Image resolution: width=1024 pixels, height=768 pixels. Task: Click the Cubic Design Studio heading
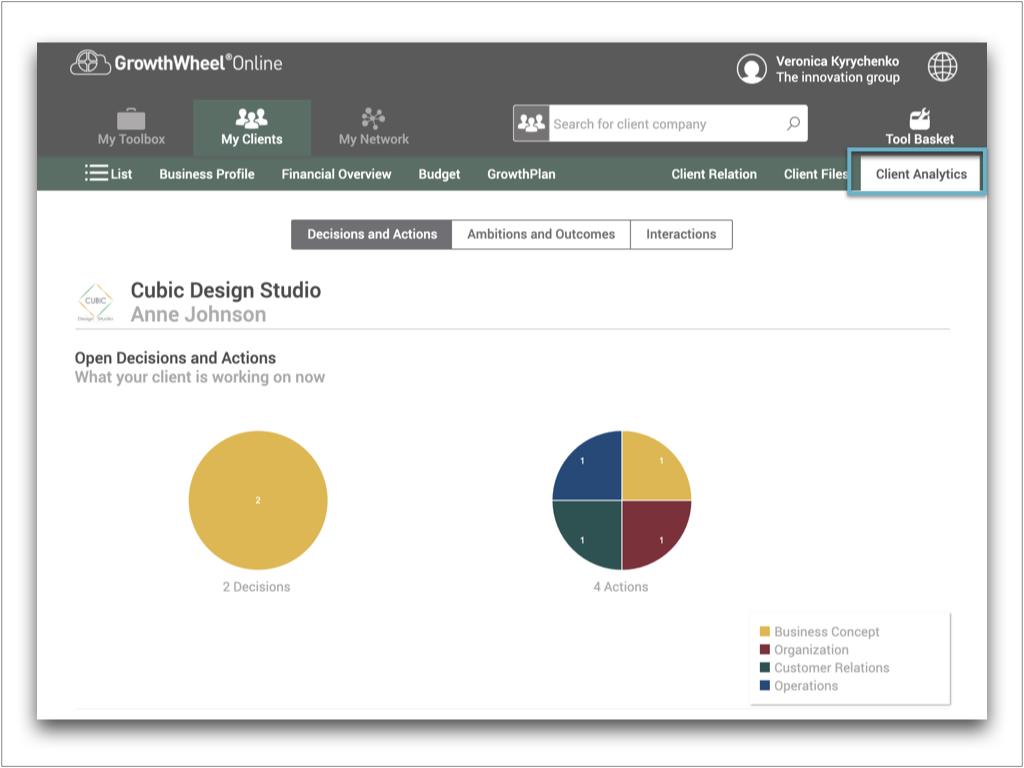(x=226, y=290)
